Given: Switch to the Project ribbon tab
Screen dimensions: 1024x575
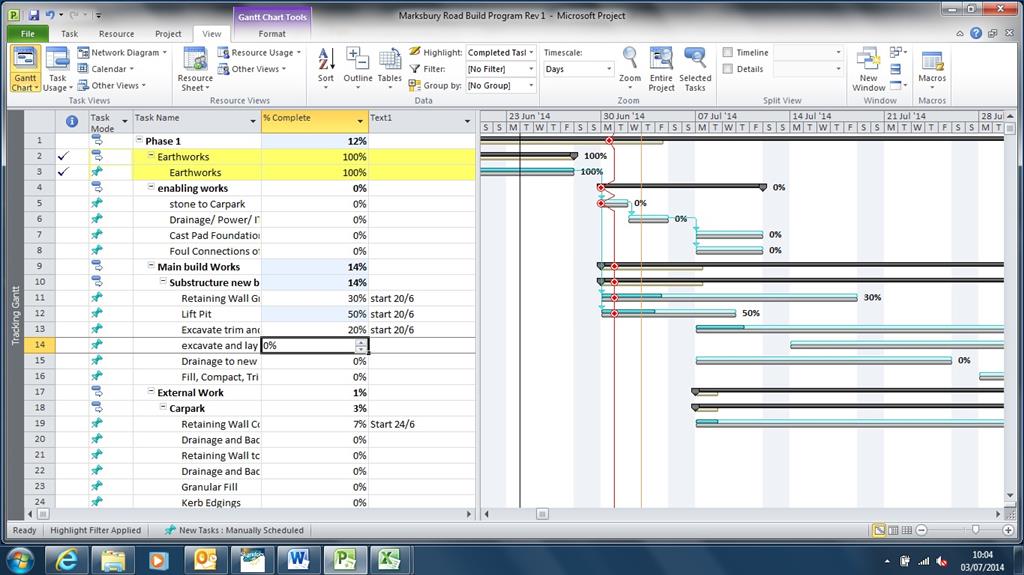Looking at the screenshot, I should (x=168, y=34).
